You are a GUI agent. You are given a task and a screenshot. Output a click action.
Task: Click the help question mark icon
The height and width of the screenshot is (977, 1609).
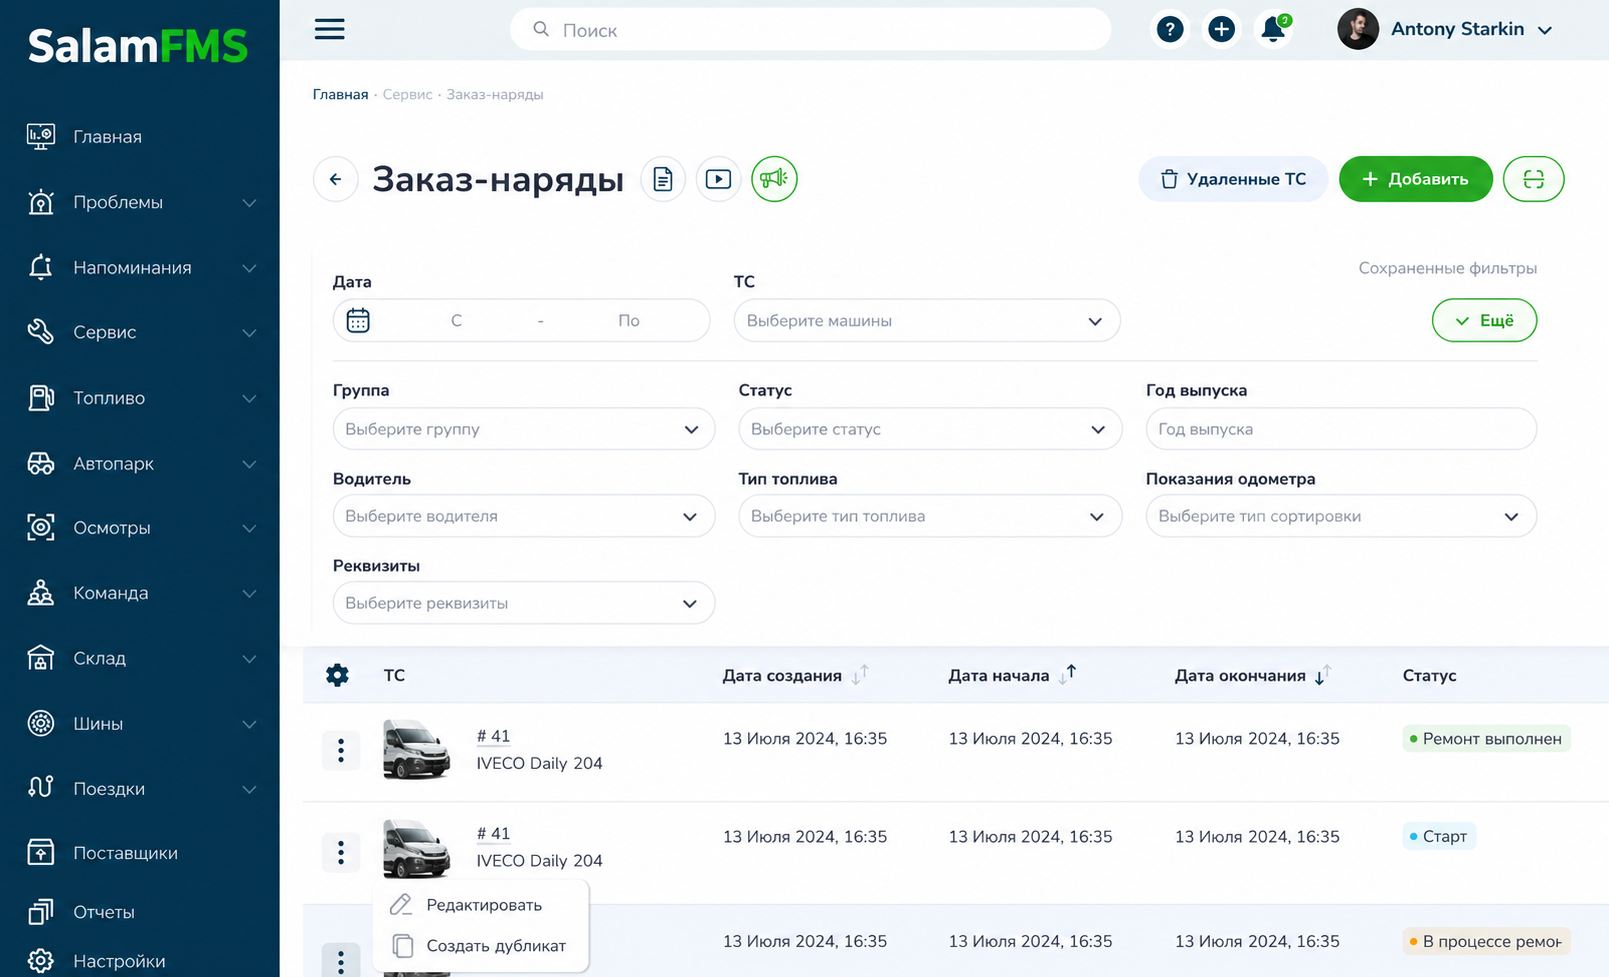(1169, 29)
